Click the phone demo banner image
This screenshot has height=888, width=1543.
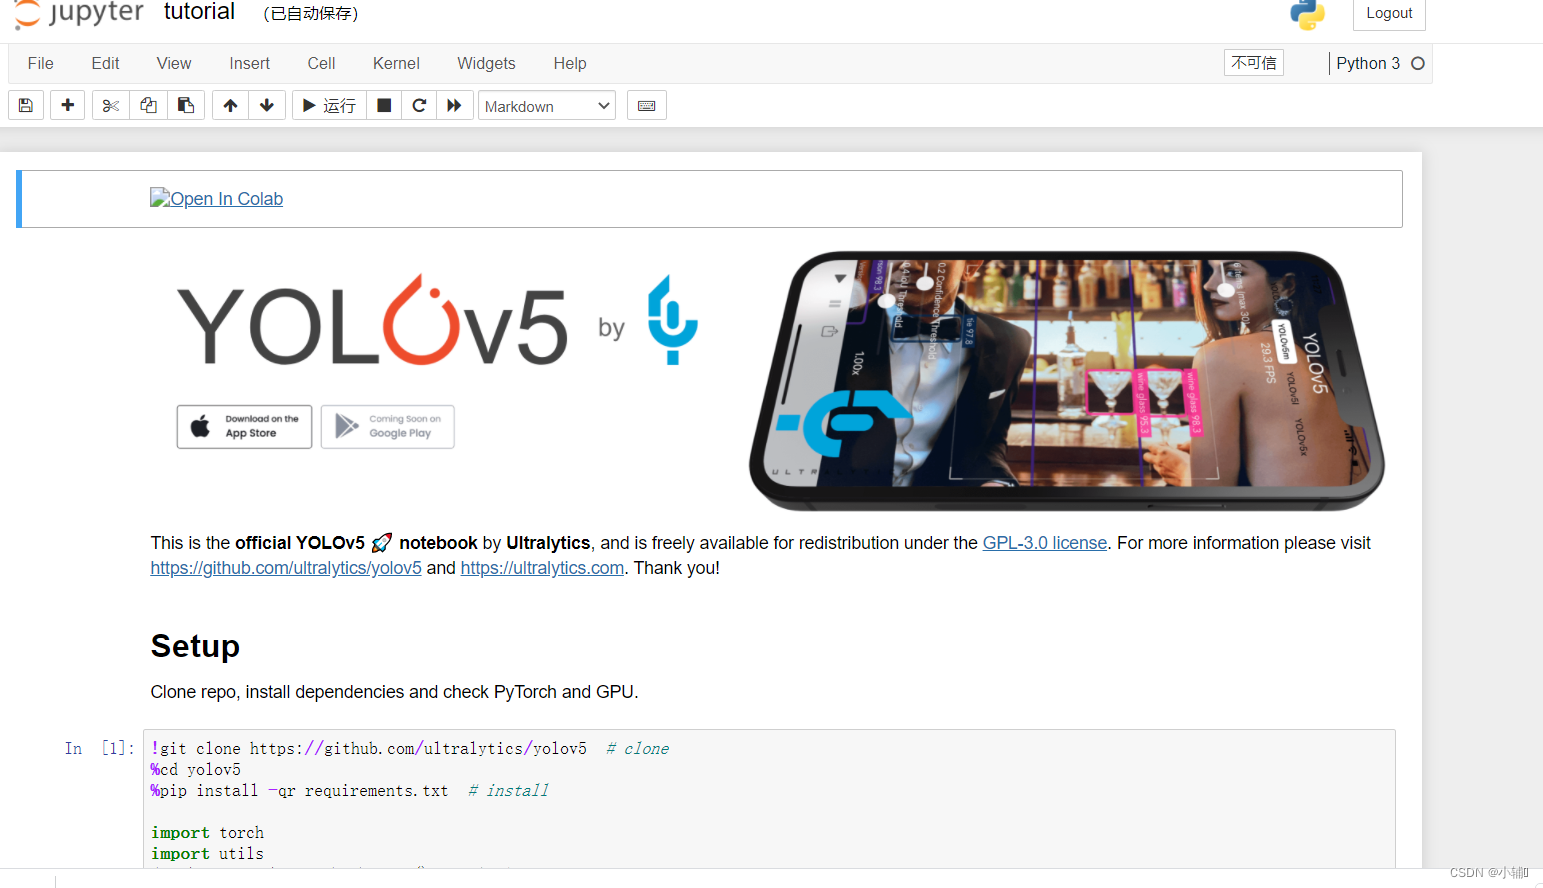click(1066, 380)
